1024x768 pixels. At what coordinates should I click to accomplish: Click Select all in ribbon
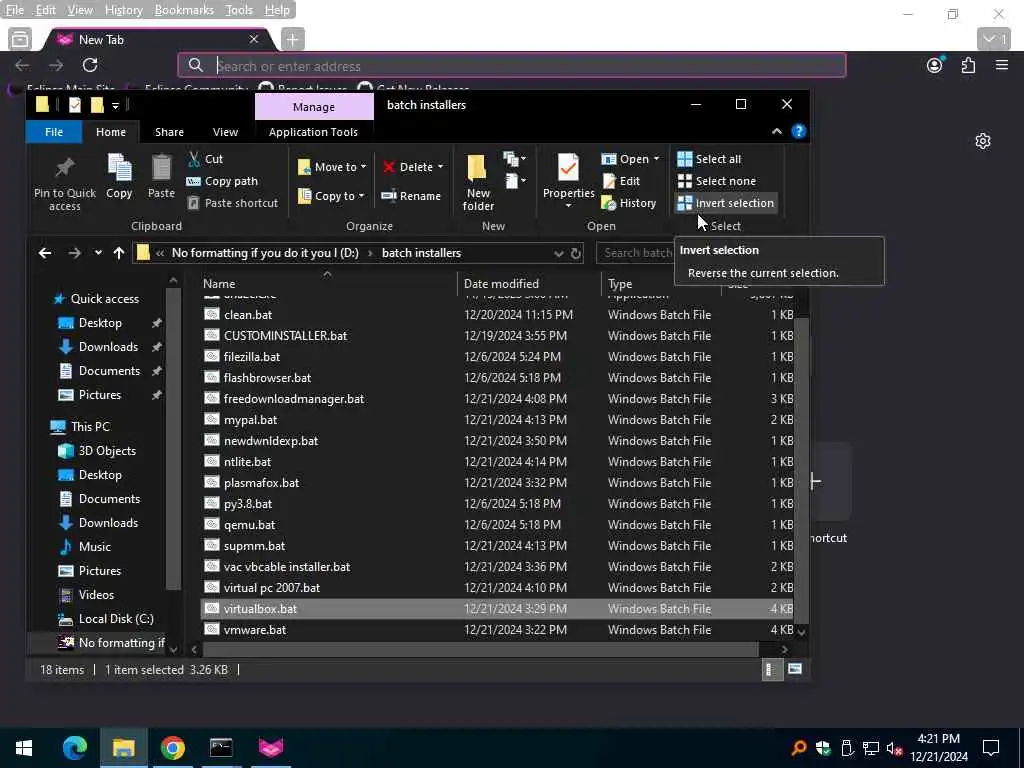(709, 159)
